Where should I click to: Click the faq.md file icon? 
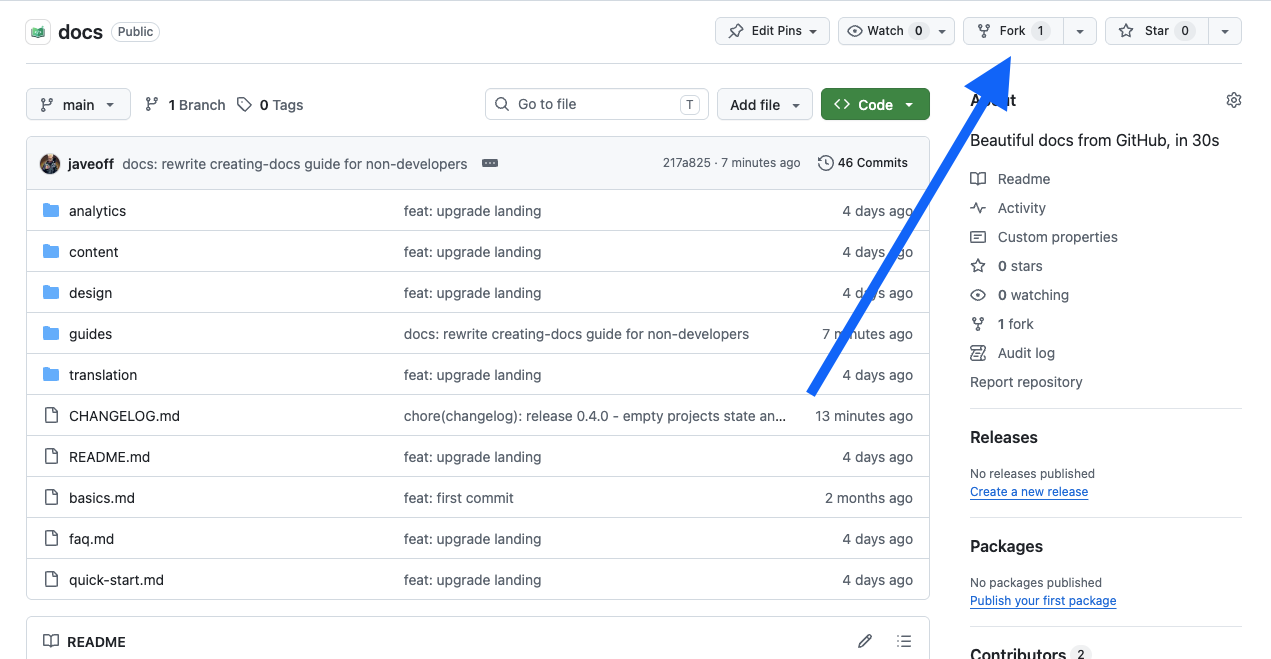[x=51, y=538]
